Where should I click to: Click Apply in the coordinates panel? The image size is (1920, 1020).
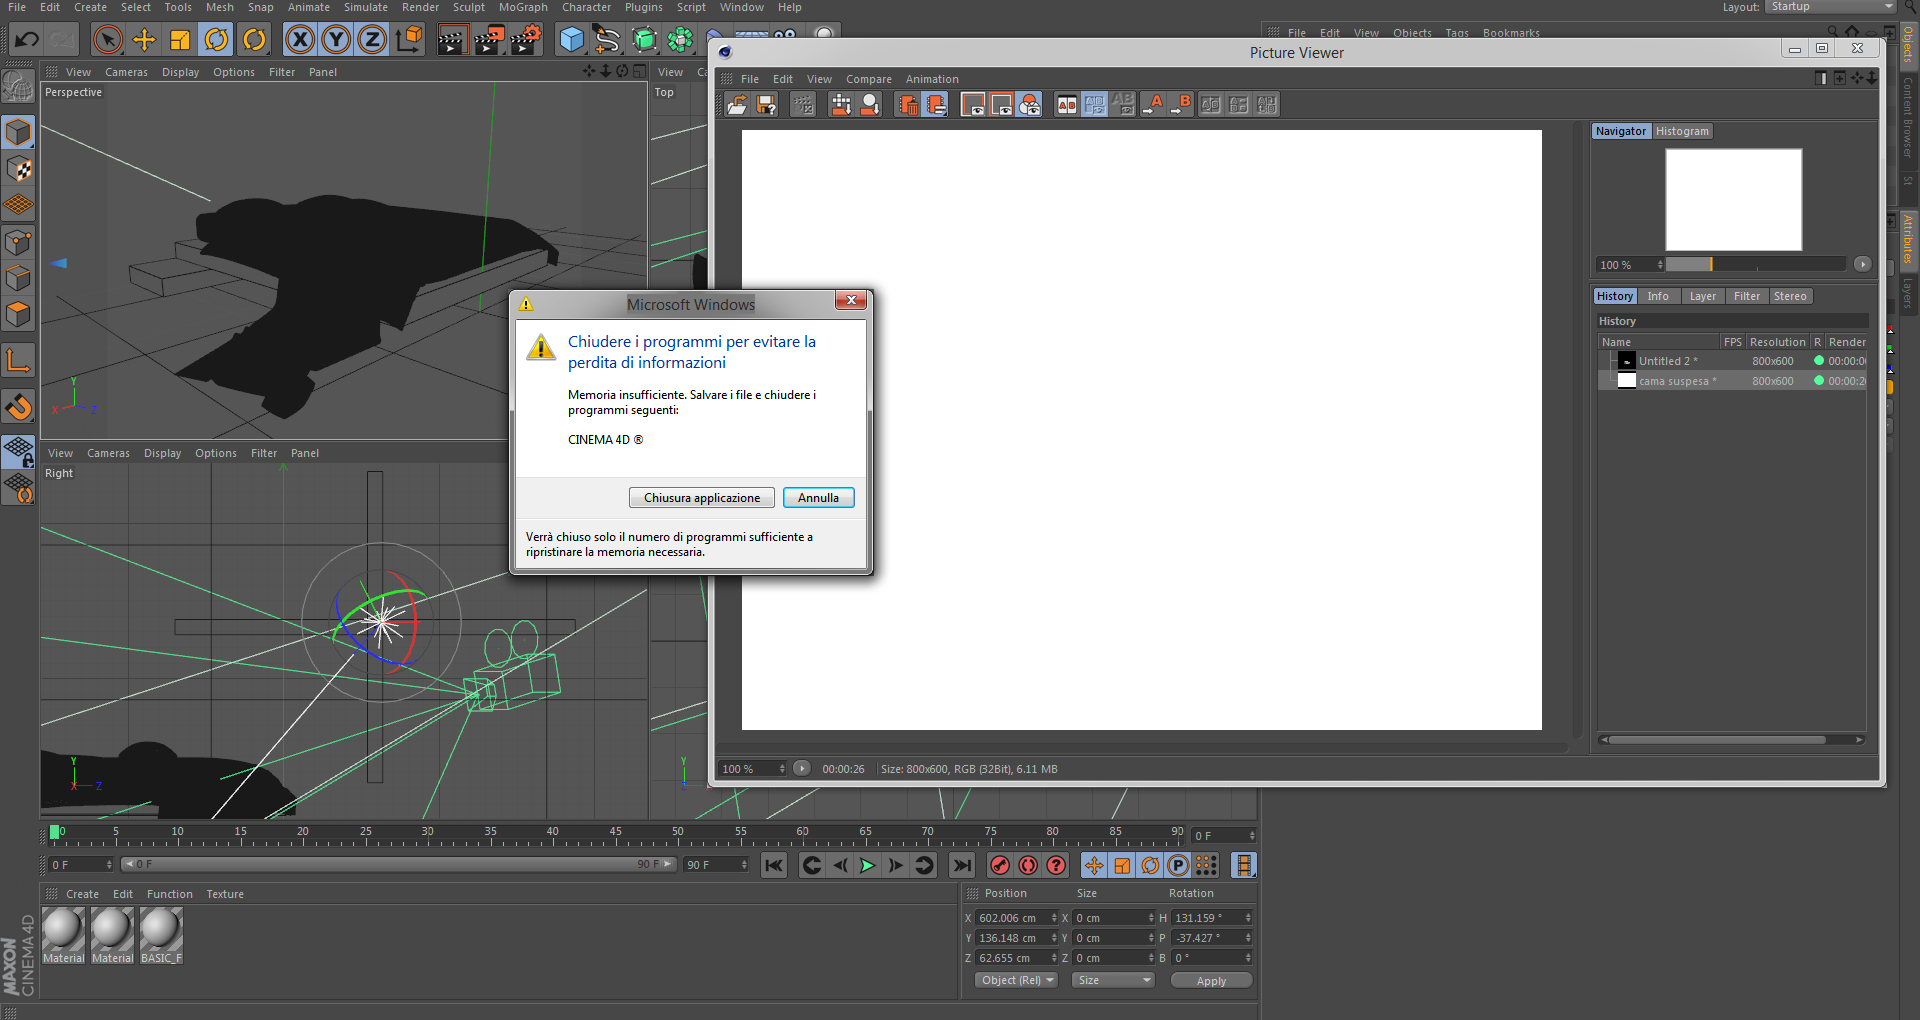(1211, 981)
